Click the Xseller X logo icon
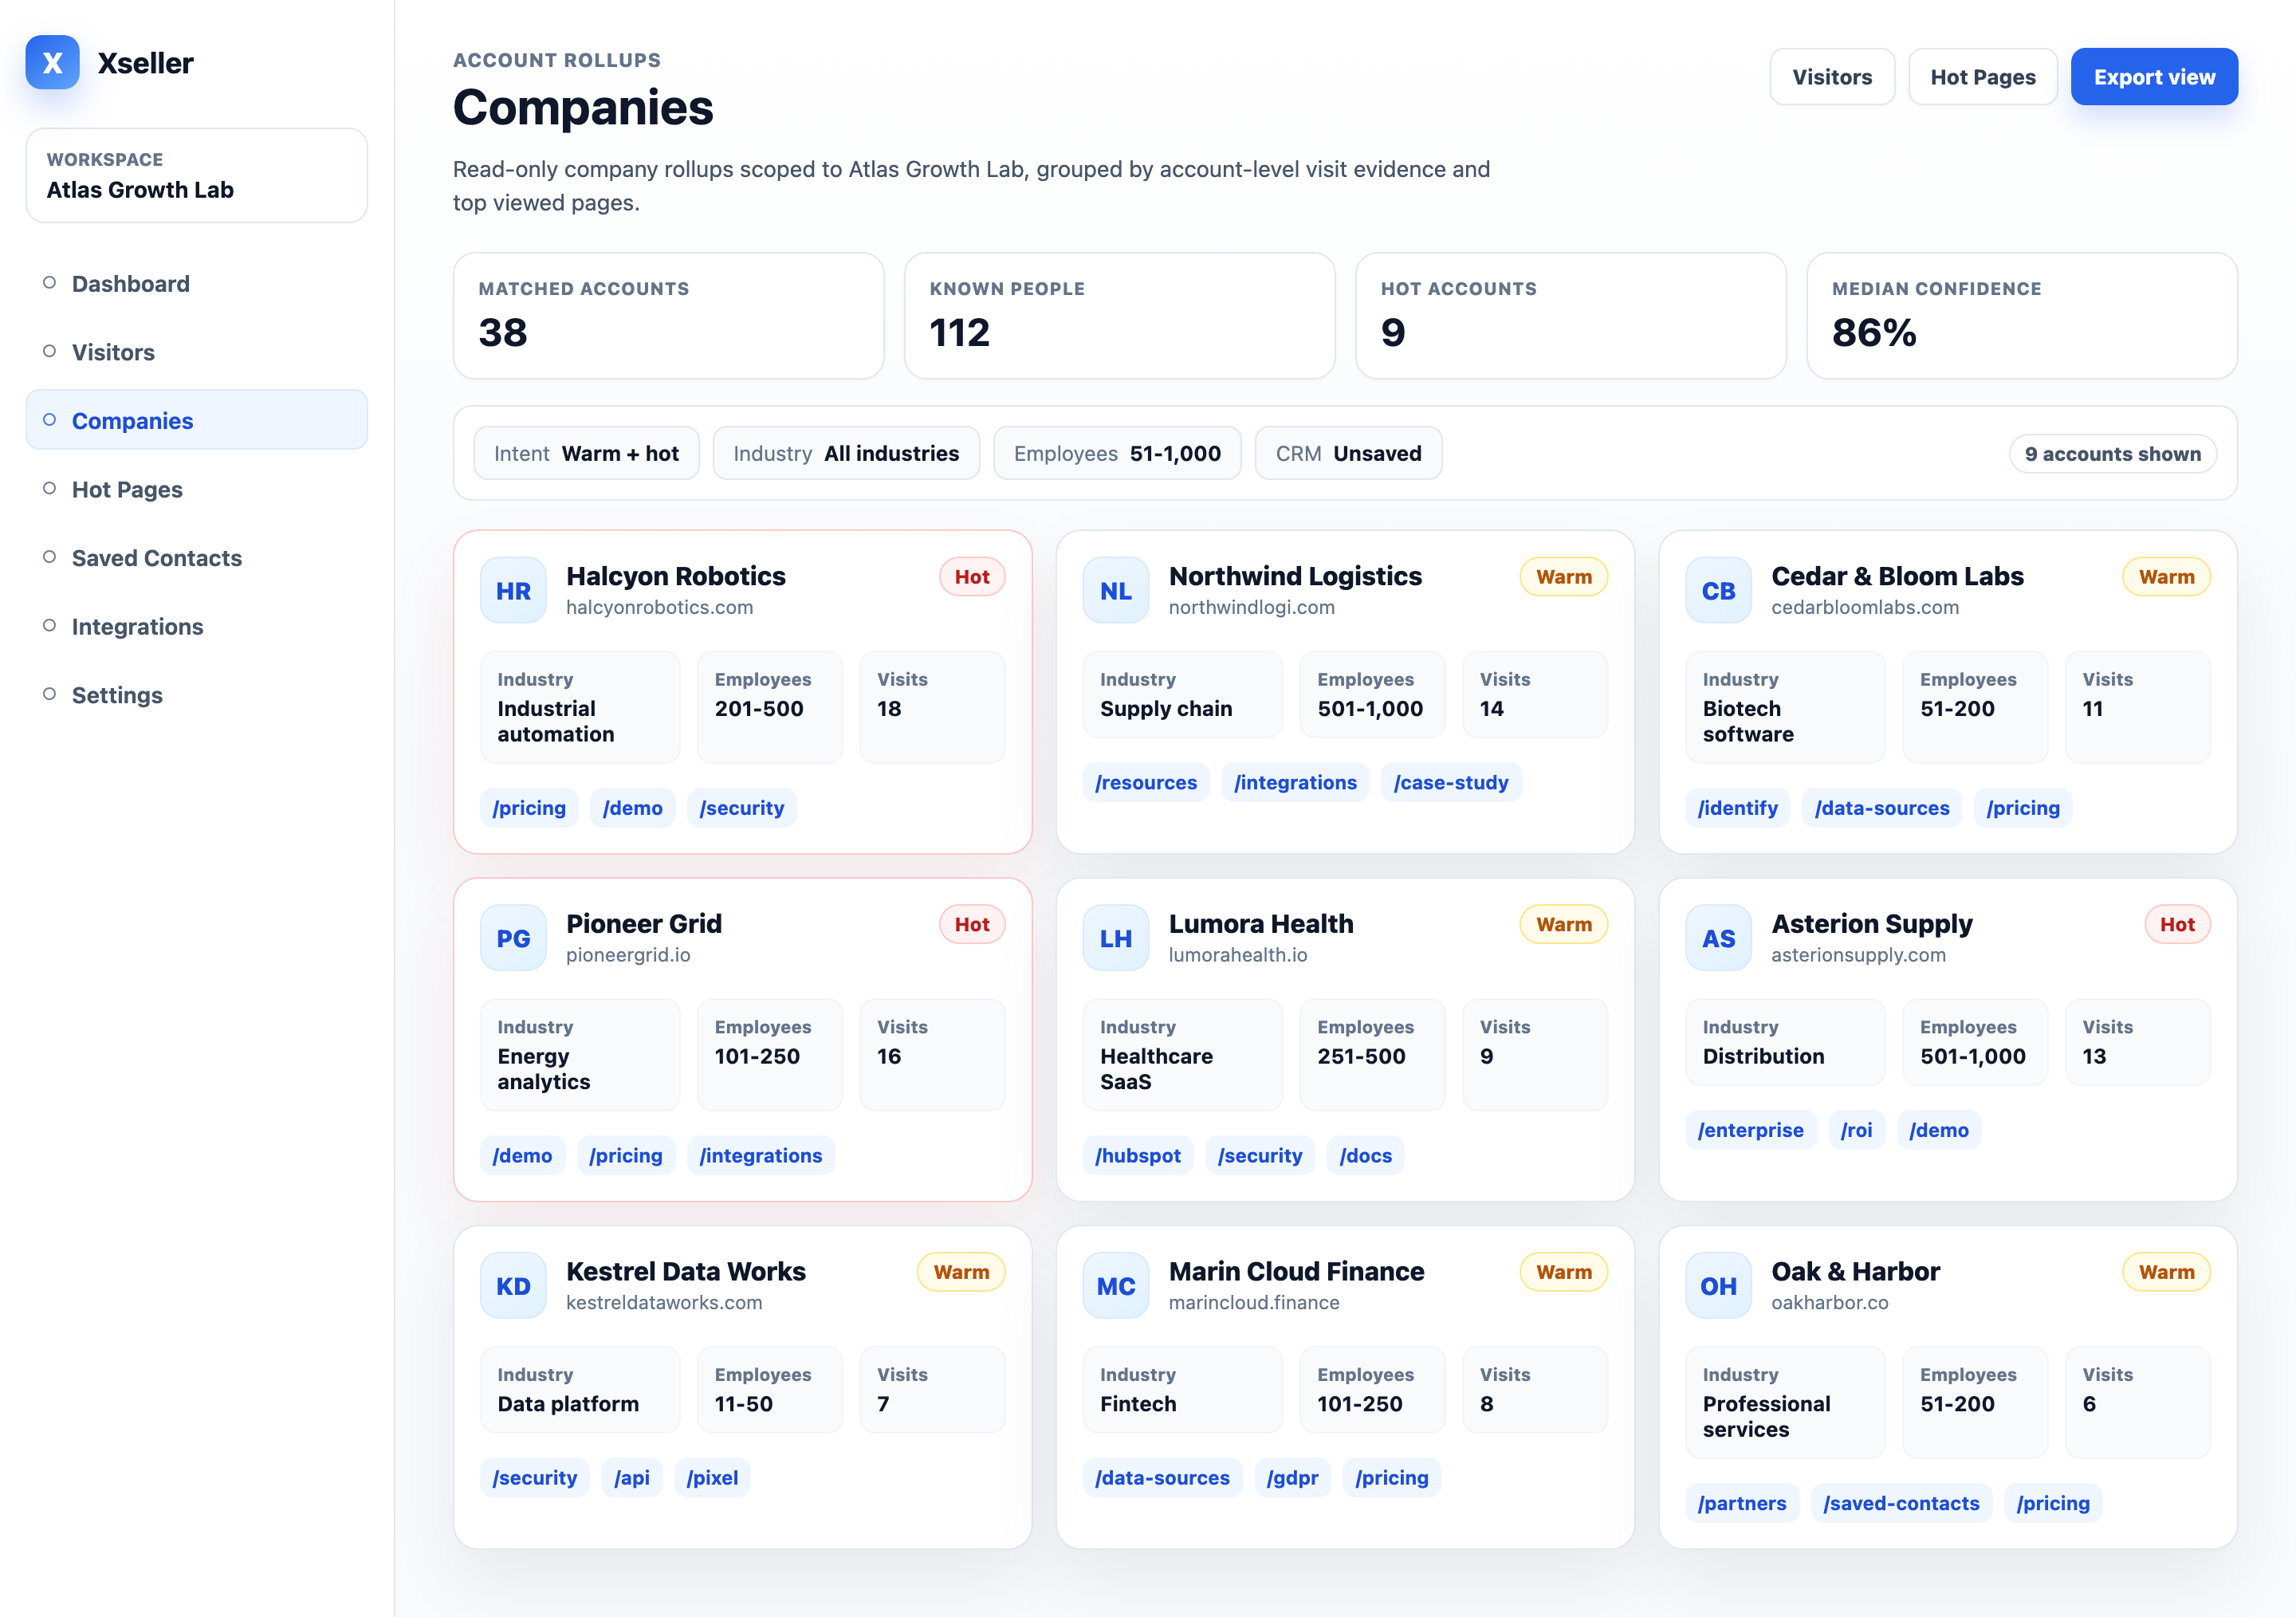This screenshot has height=1617, width=2296. 52,62
